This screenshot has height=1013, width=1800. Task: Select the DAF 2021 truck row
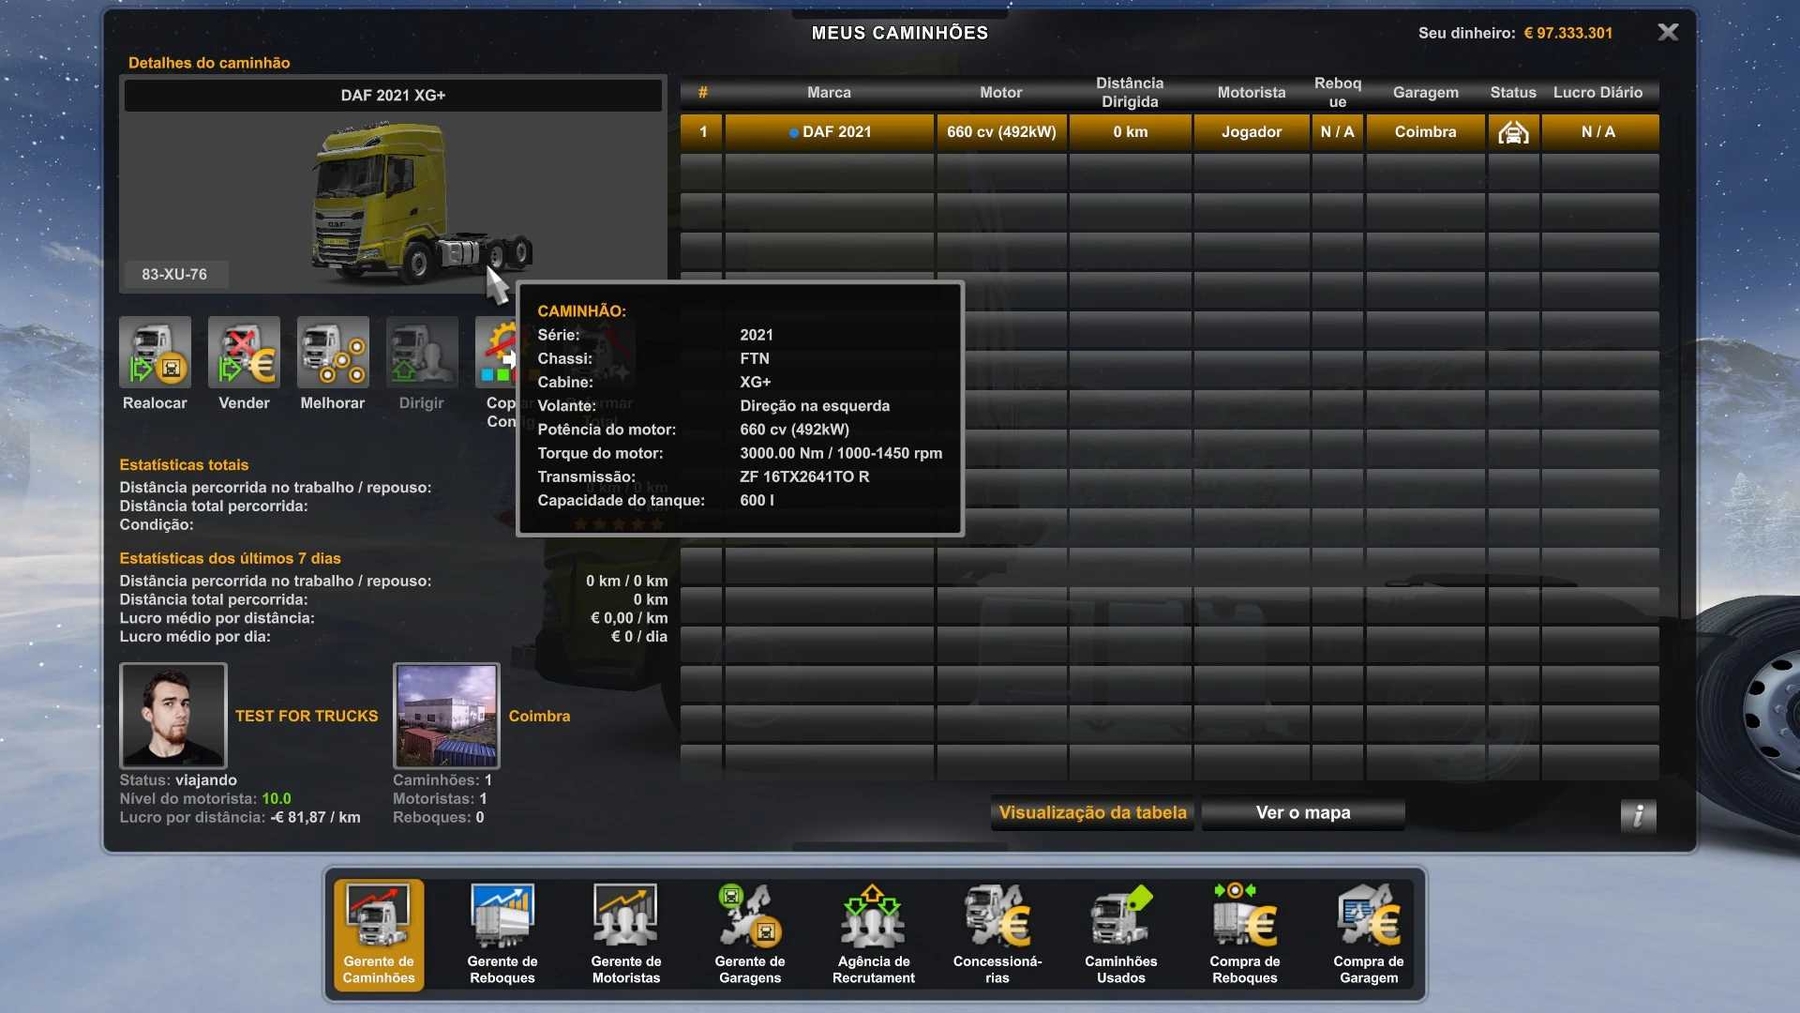click(x=830, y=132)
